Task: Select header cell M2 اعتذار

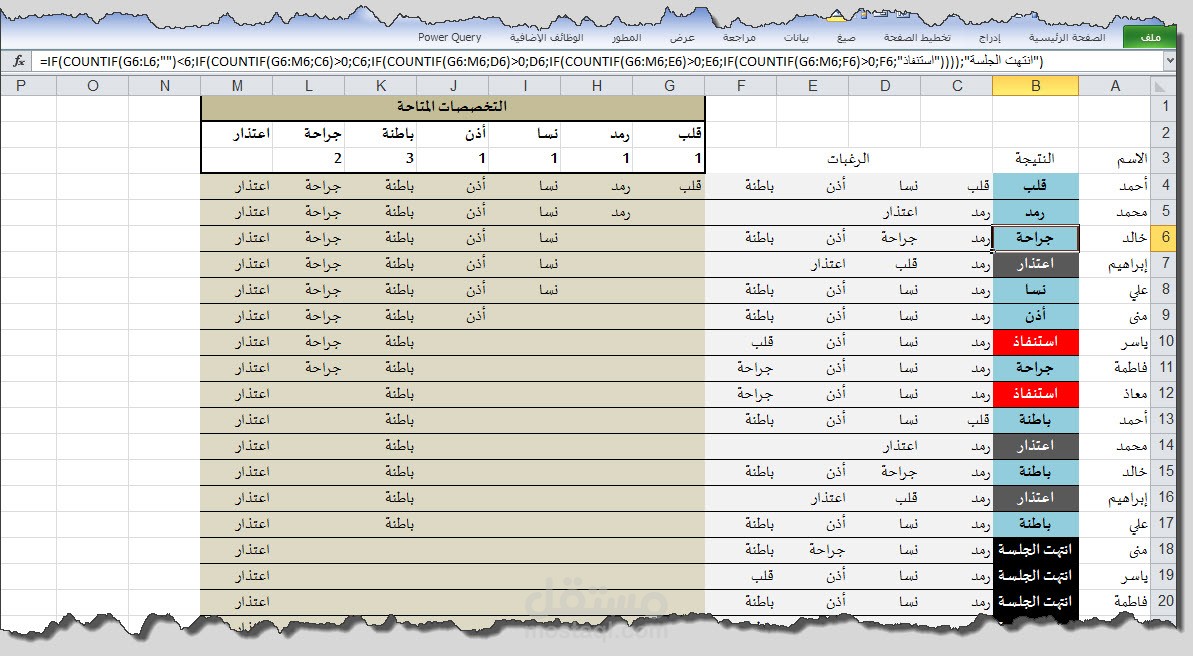Action: click(x=237, y=134)
